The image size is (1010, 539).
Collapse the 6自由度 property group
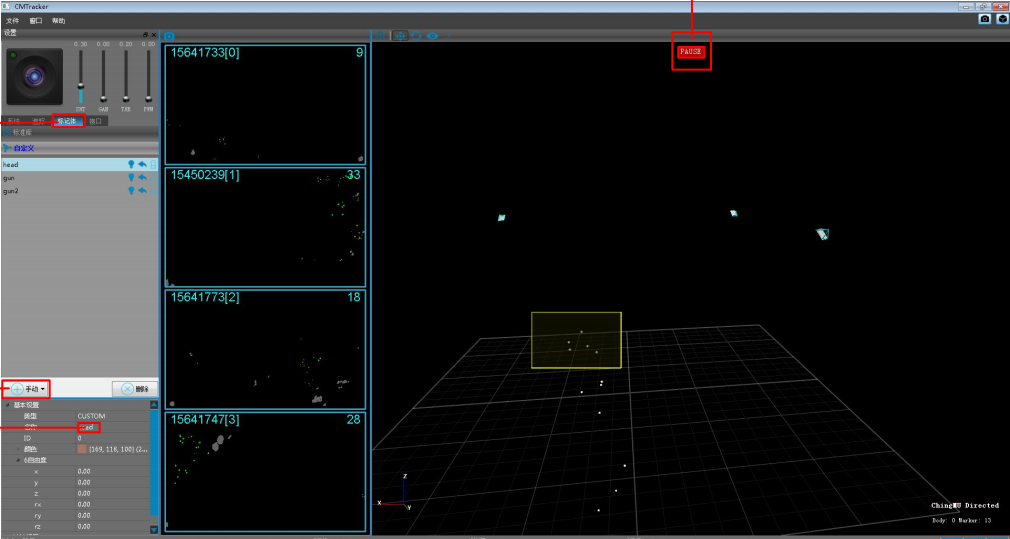coord(18,460)
